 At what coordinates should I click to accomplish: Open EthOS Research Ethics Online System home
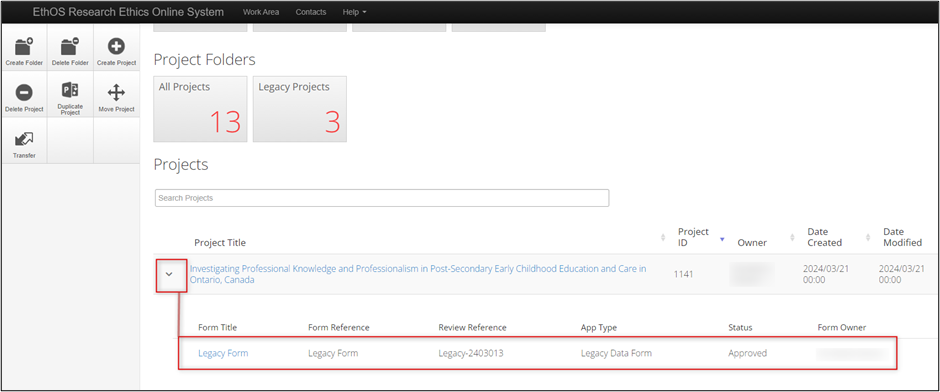(x=128, y=12)
